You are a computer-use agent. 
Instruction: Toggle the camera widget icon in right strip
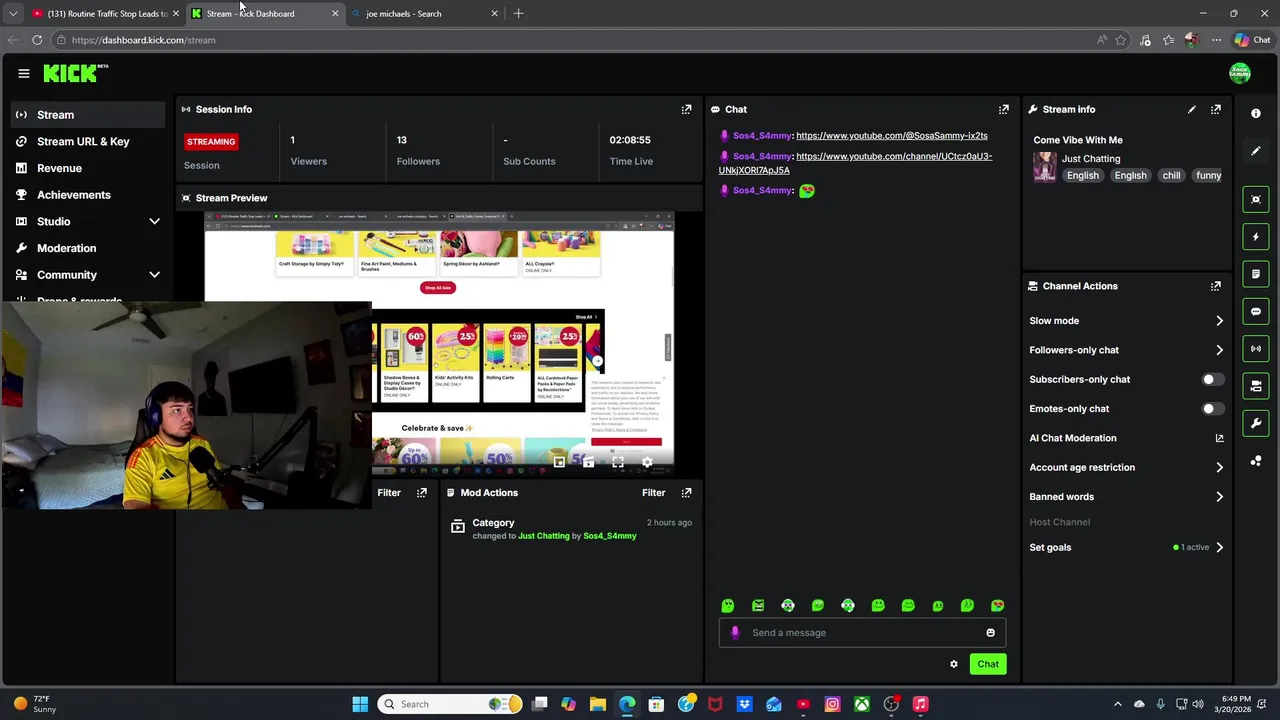pyautogui.click(x=1256, y=386)
